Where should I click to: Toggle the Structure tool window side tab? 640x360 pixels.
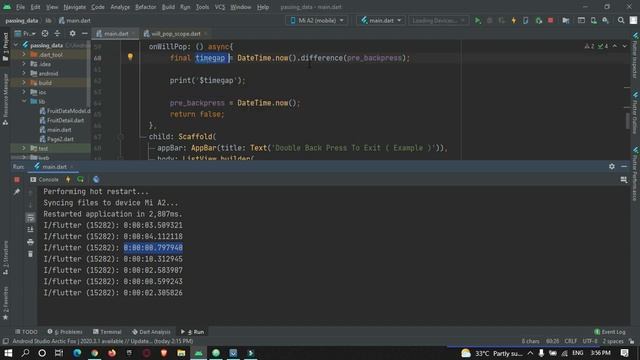[x=5, y=257]
